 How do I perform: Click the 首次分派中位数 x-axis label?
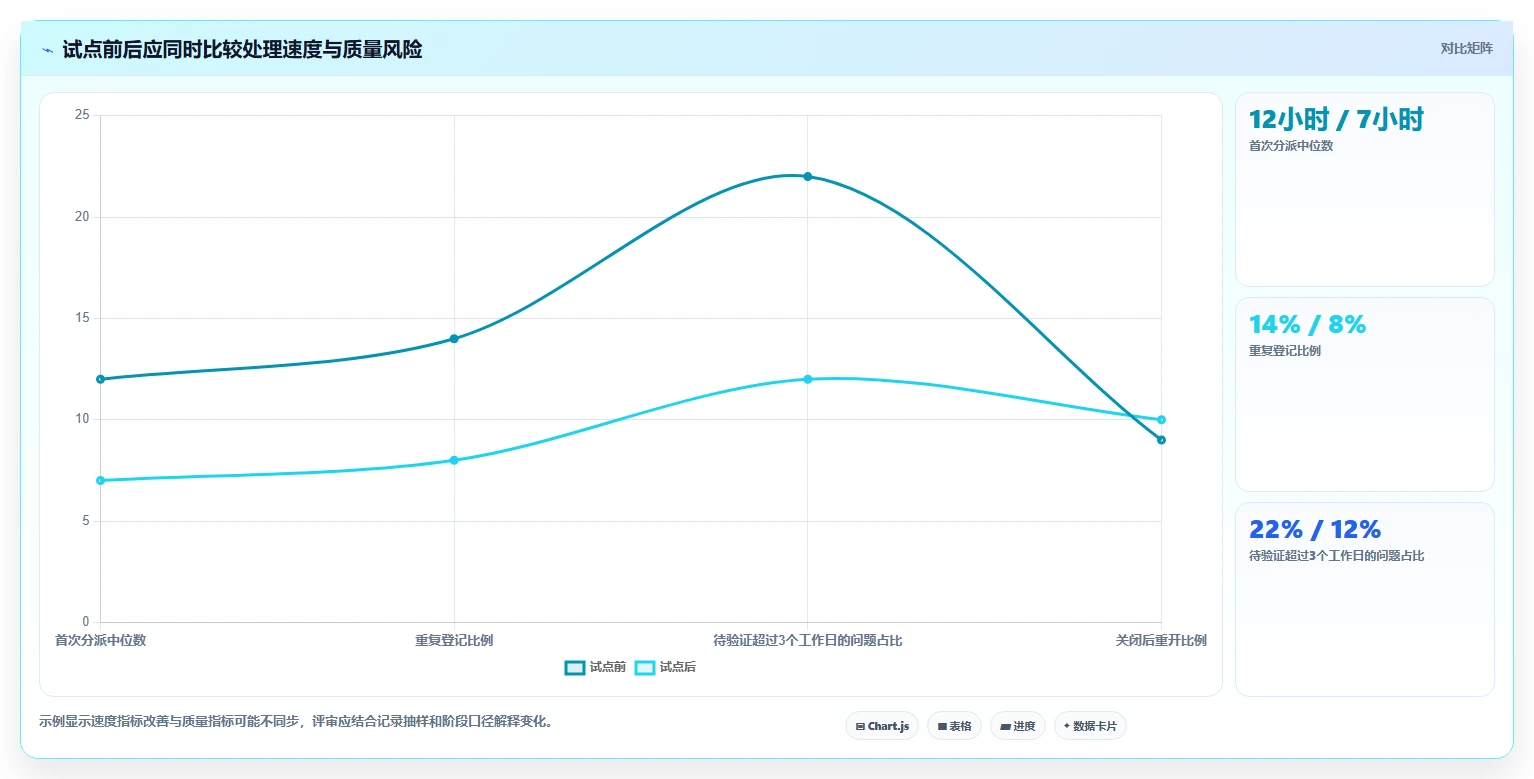[x=101, y=640]
